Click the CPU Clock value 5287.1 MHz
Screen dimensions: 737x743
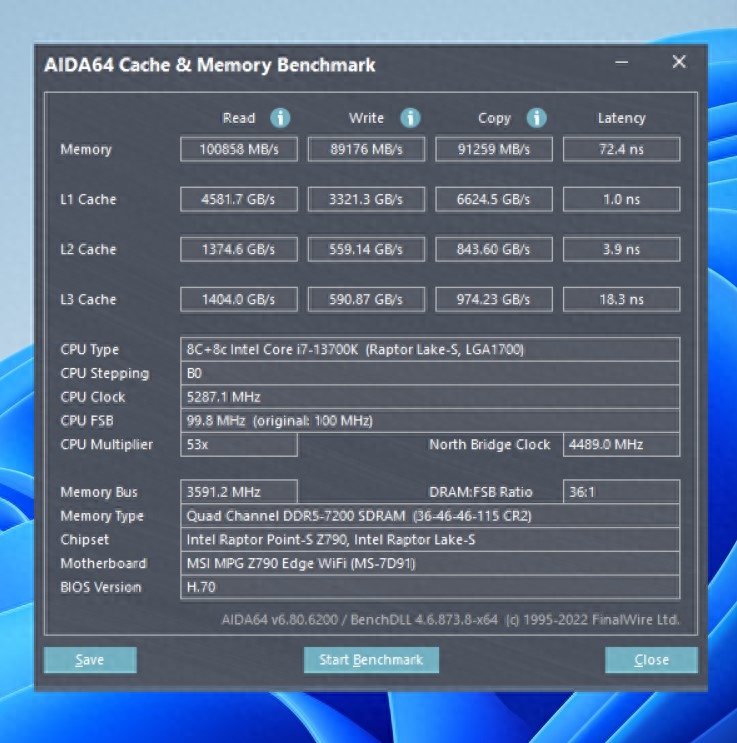pos(430,397)
